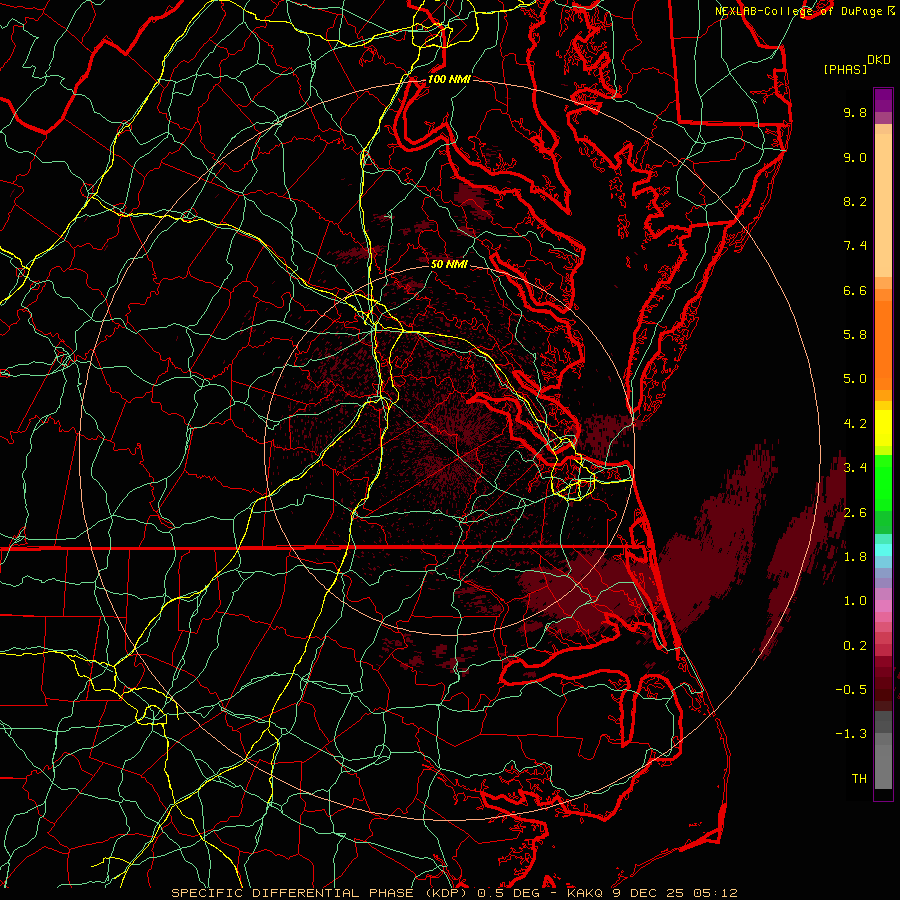Click the 6.6 value on the scale
This screenshot has height=900, width=900.
(855, 290)
